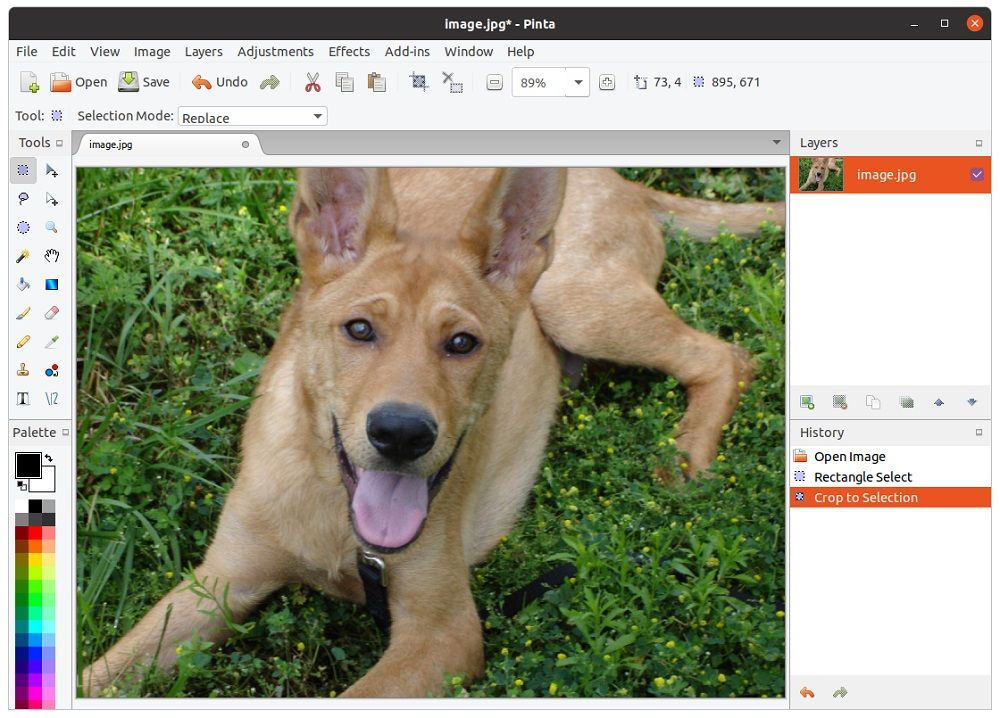Select the Gradient tool
Screen dimensions: 1000x718
pos(52,284)
